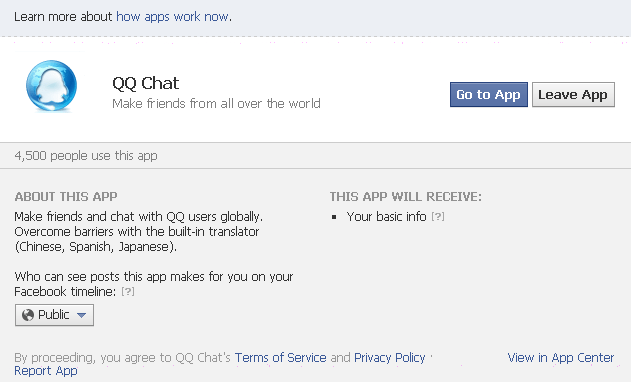Follow the View in App Center link

tap(561, 357)
